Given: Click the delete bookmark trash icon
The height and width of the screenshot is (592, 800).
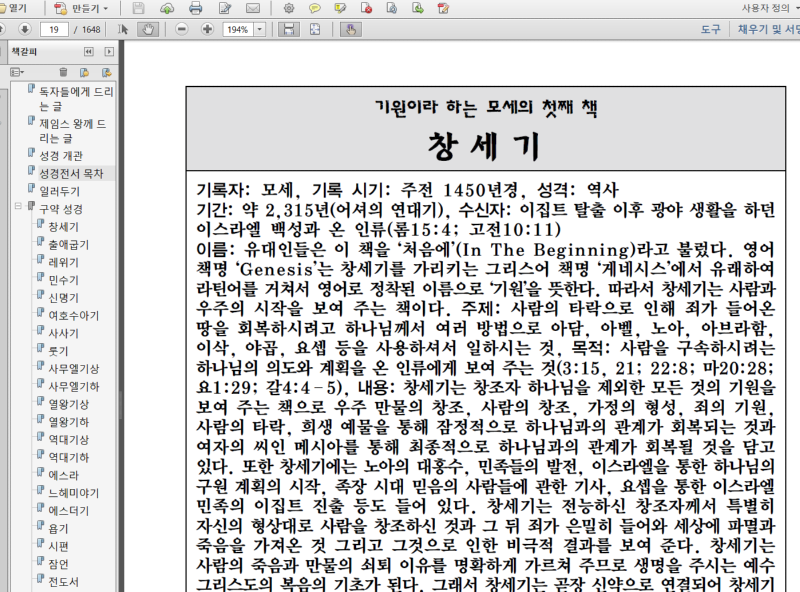Looking at the screenshot, I should pos(63,72).
